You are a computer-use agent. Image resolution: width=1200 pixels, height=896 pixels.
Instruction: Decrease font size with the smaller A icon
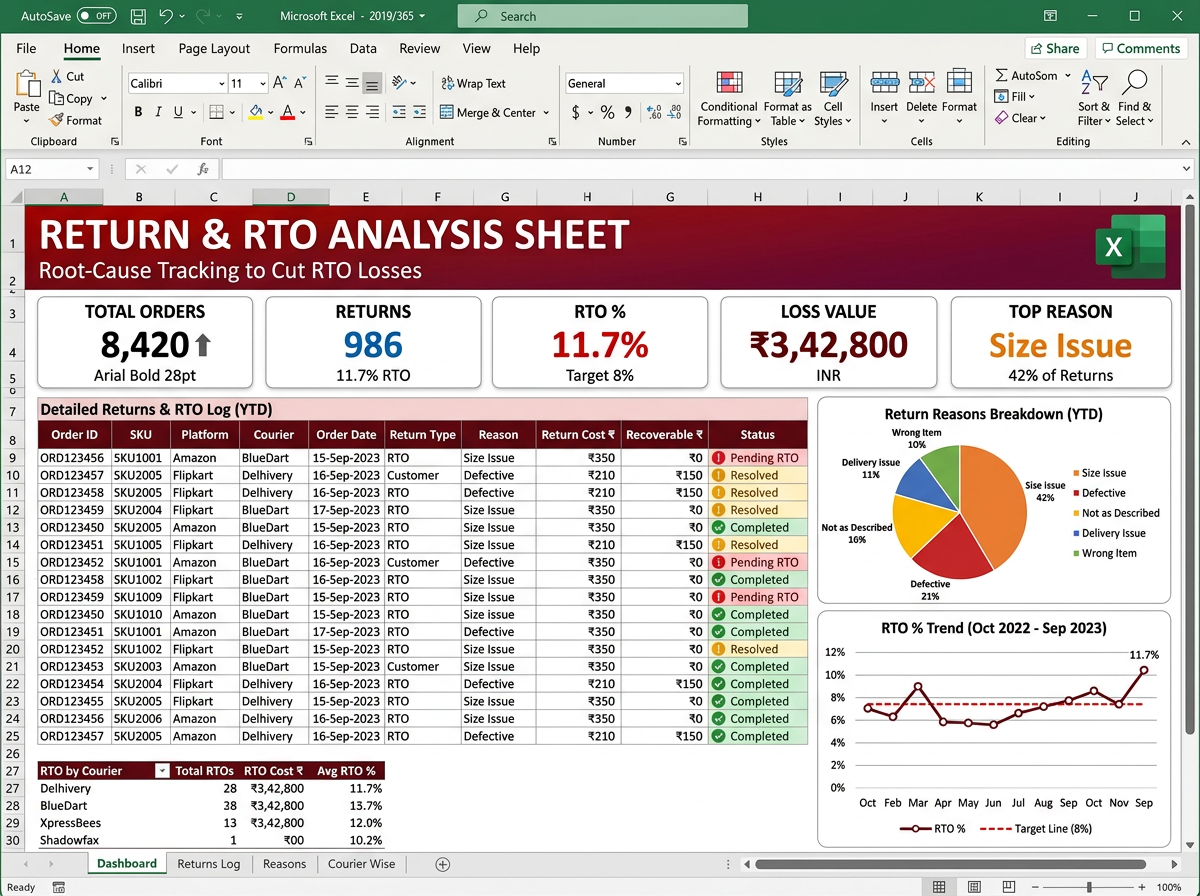[x=301, y=83]
